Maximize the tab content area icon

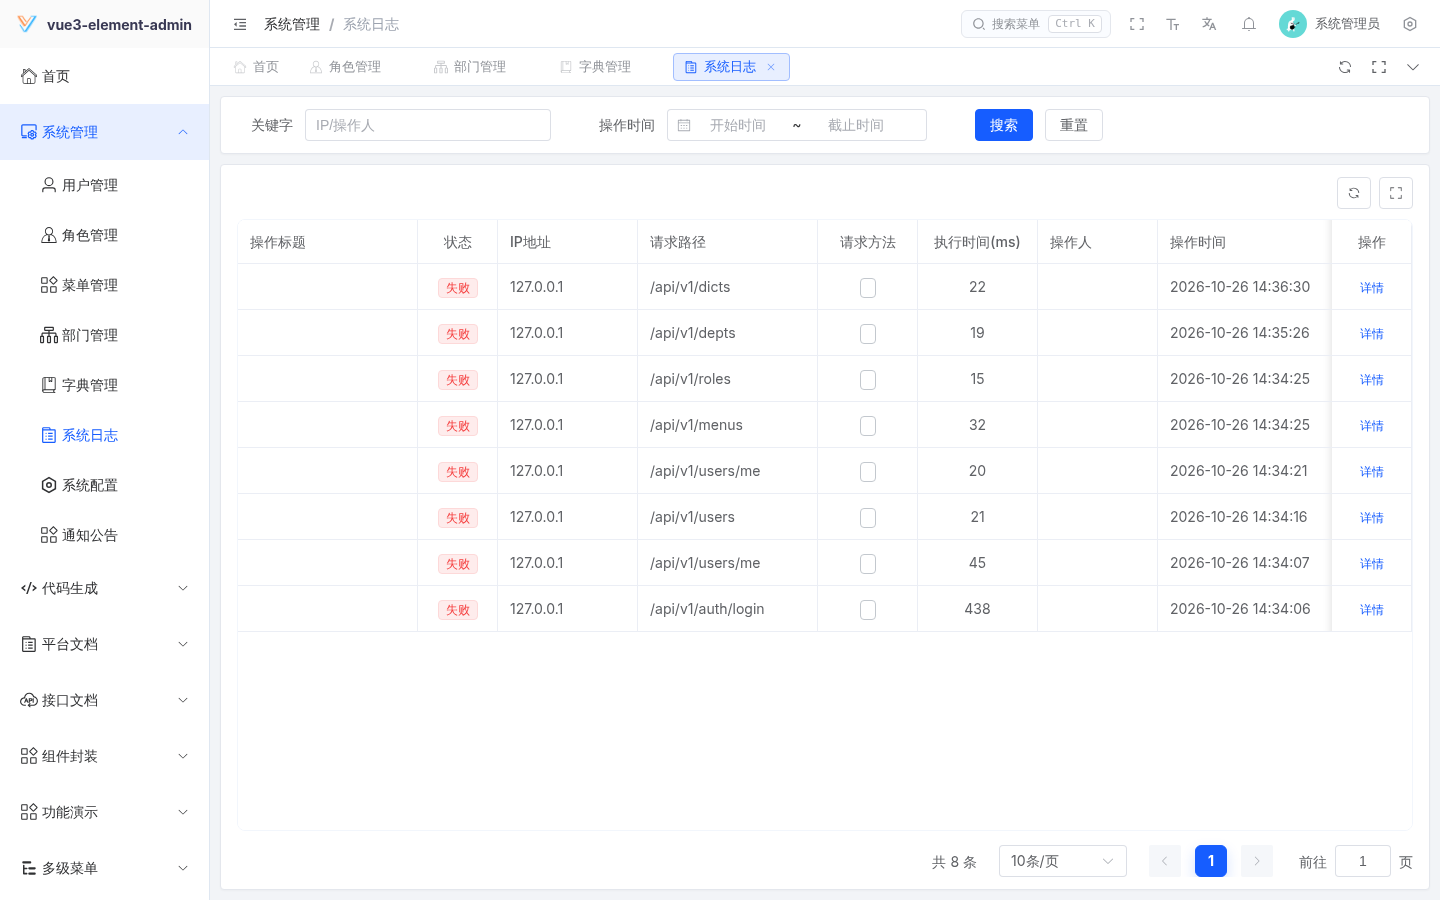tap(1379, 67)
